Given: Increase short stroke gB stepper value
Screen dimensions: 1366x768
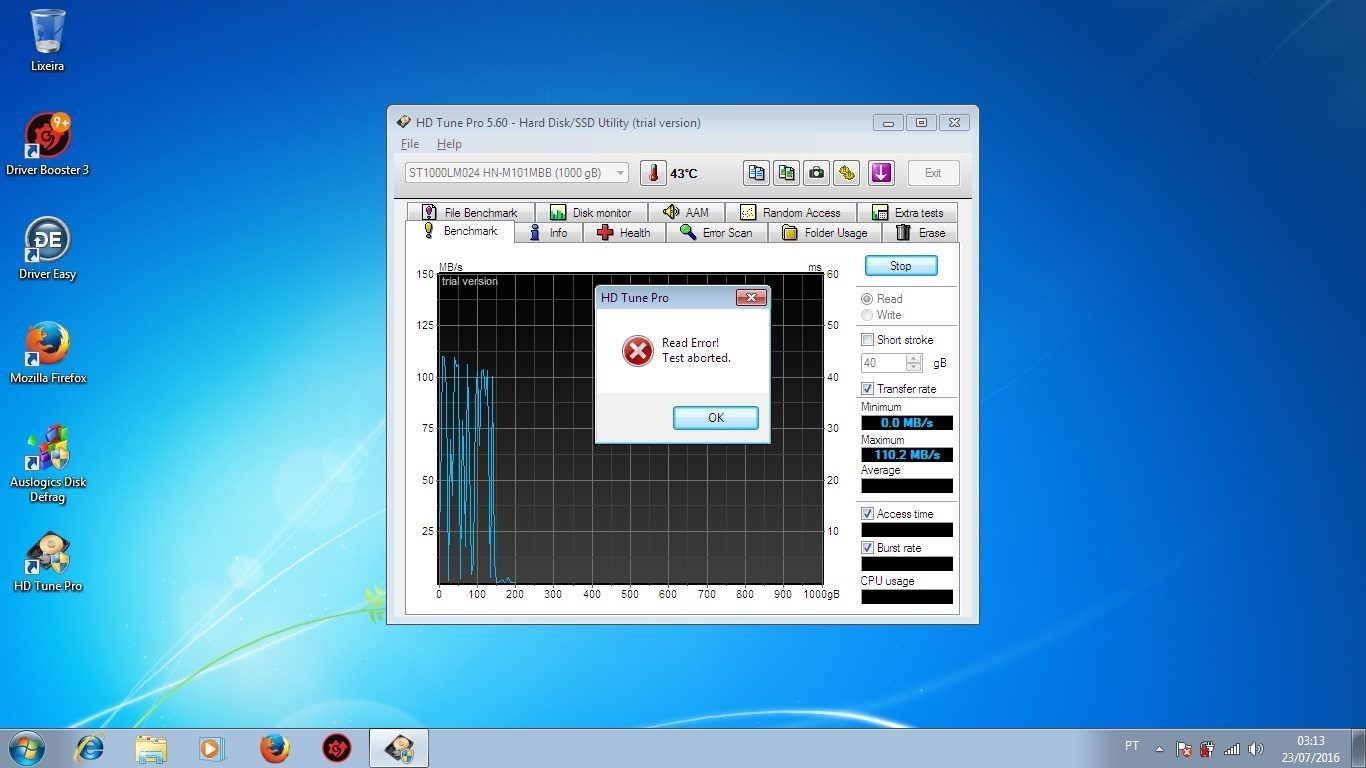Looking at the screenshot, I should pyautogui.click(x=913, y=358).
